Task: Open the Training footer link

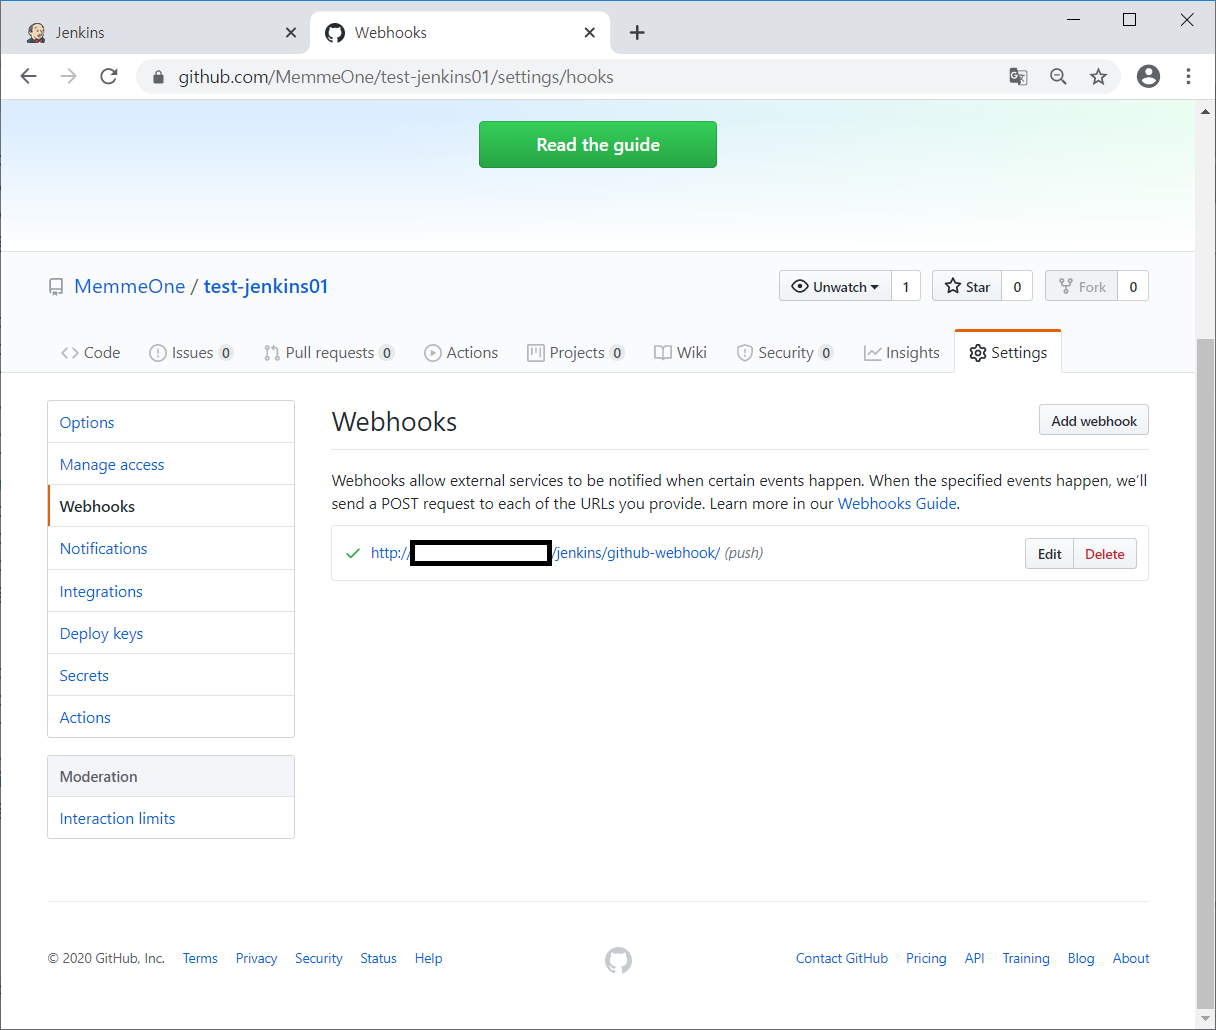Action: [1026, 958]
